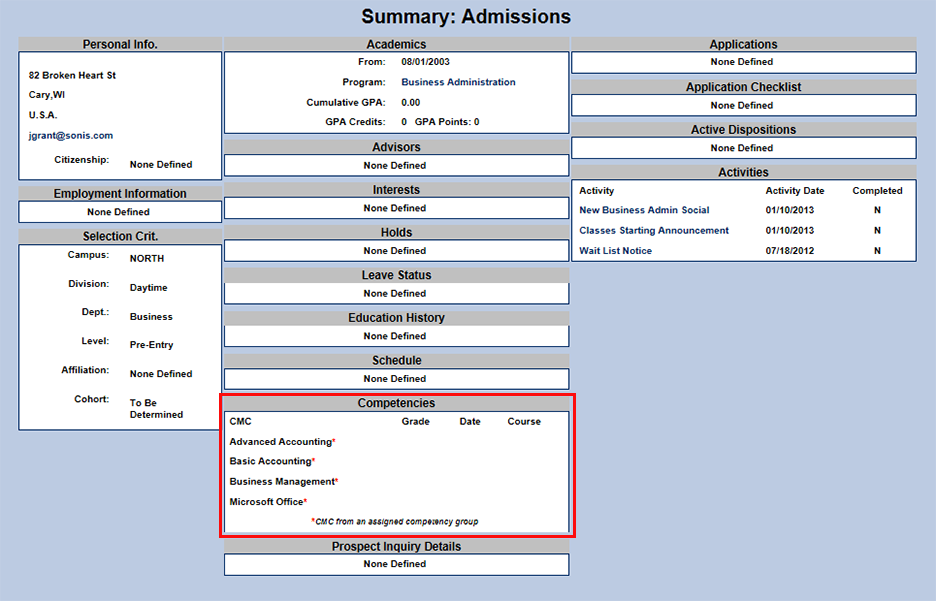Image resolution: width=936 pixels, height=601 pixels.
Task: Click the Pre-Entry level value
Action: (x=152, y=345)
